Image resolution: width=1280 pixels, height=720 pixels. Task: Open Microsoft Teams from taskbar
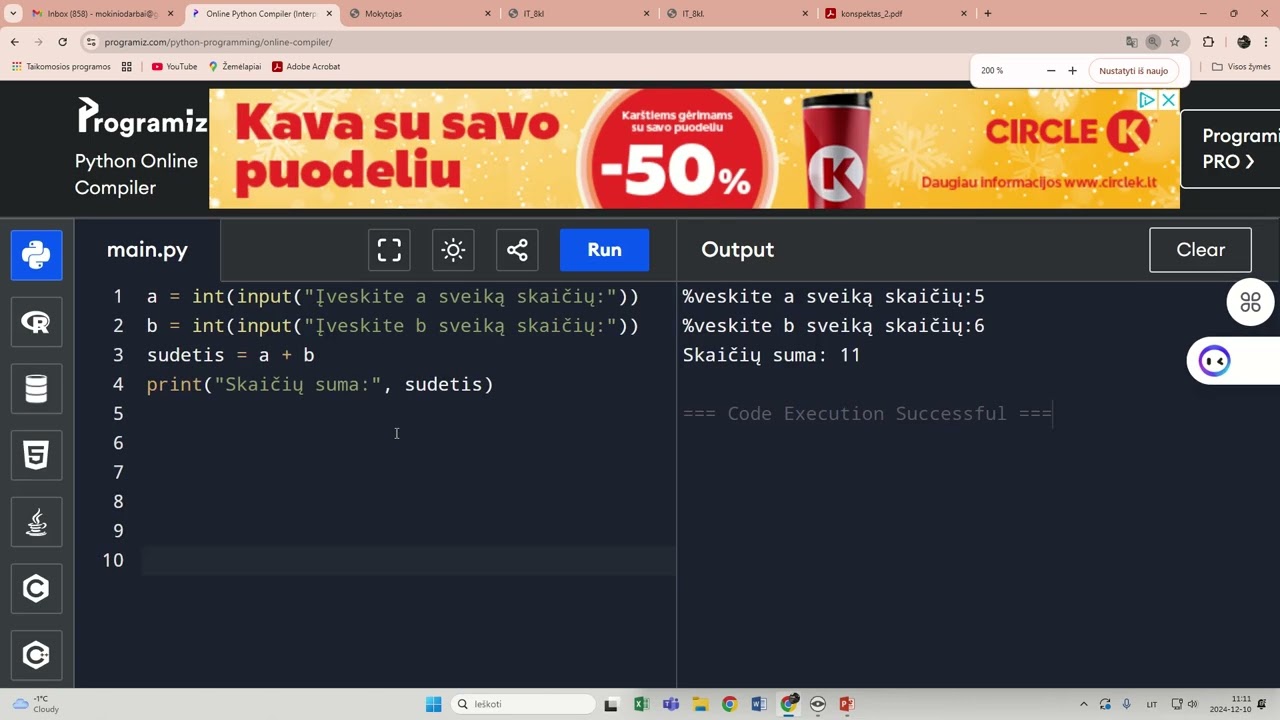click(670, 704)
